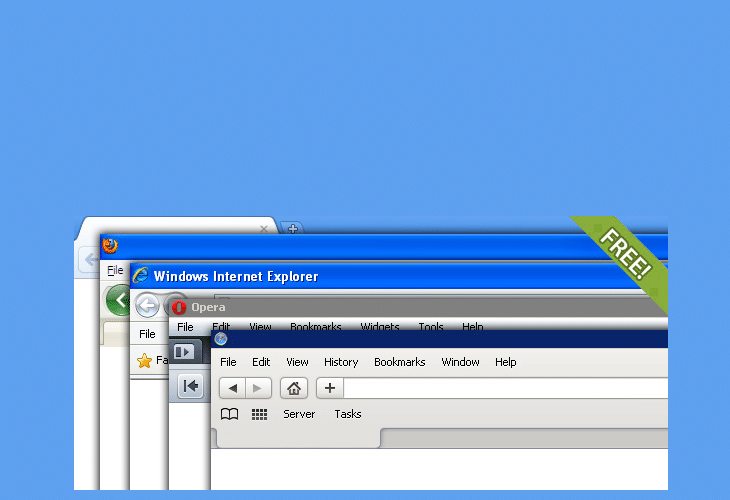Show Top Sites grid icon
The image size is (730, 500).
tap(259, 414)
